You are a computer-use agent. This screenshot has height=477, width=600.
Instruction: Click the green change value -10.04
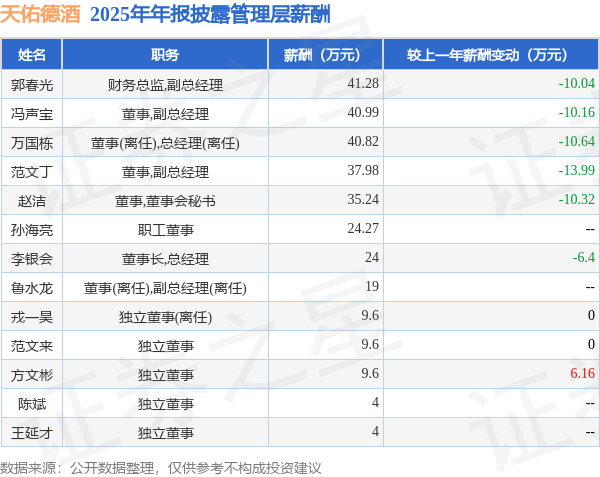click(577, 83)
